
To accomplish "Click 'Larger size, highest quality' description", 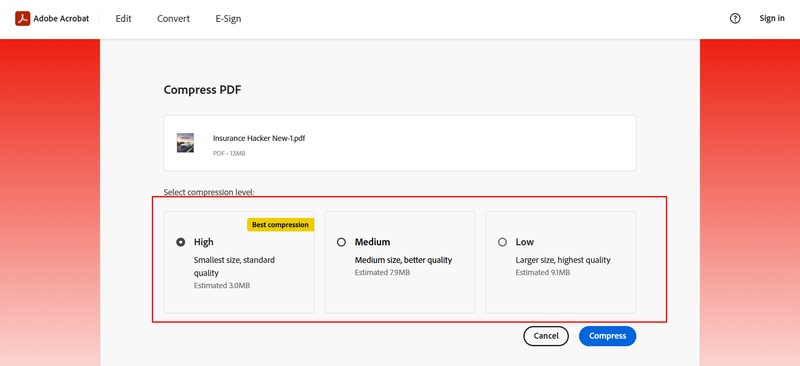I will click(563, 260).
